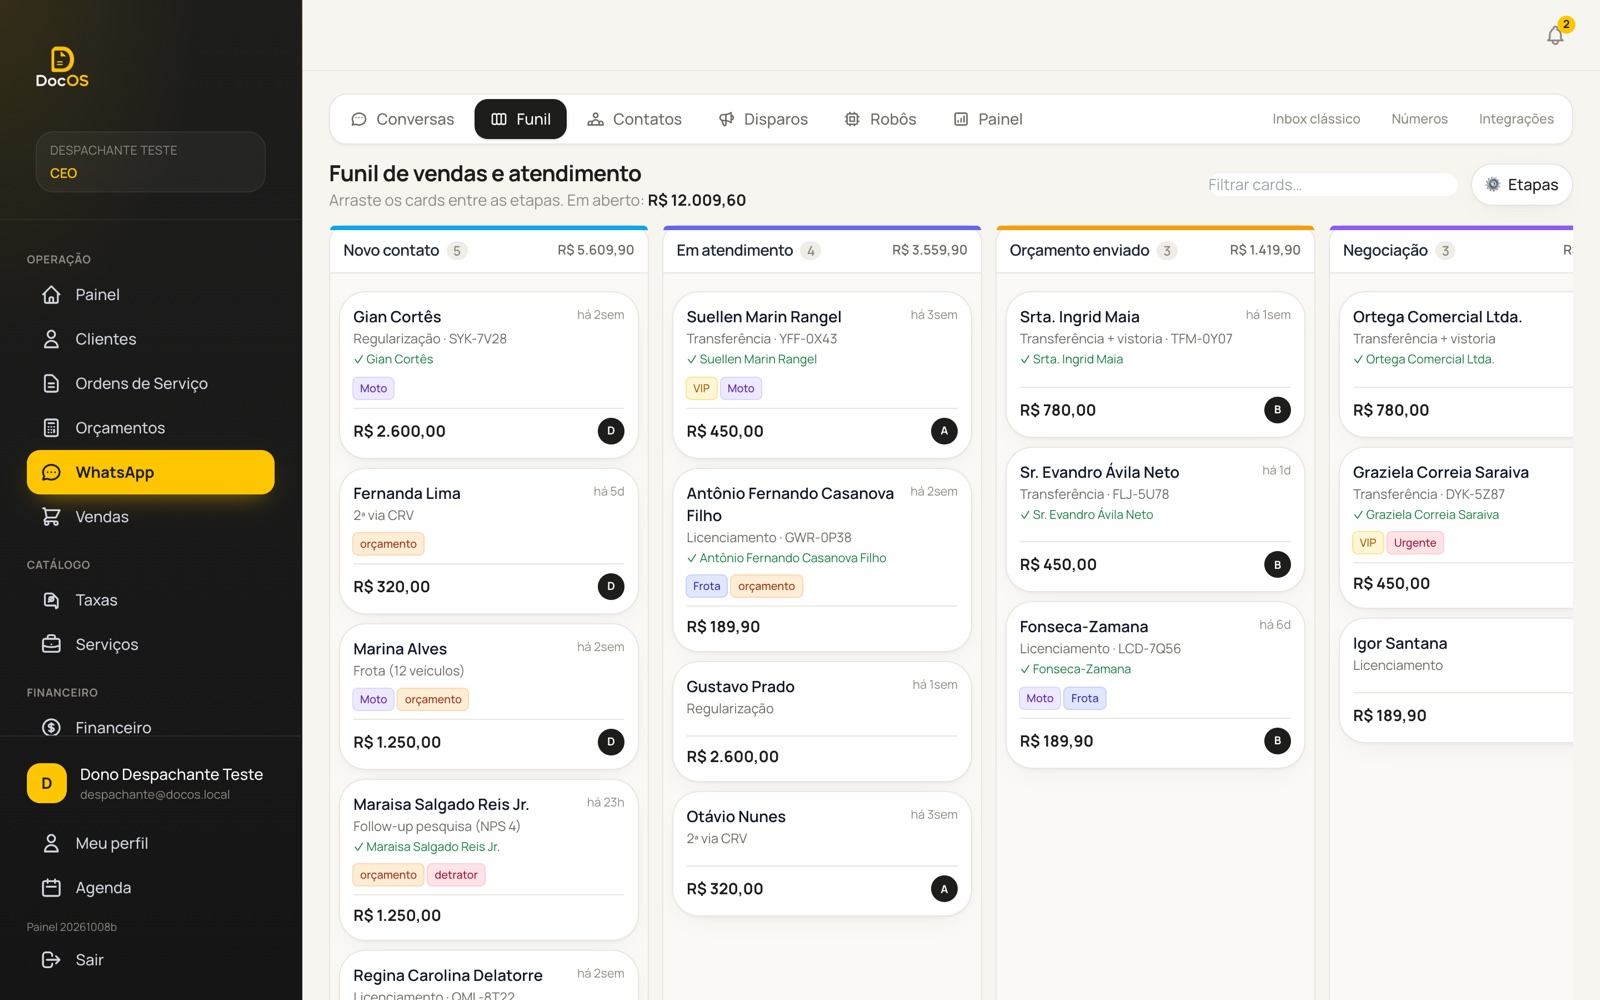
Task: Click detrator tag on Maraisa Salgado card
Action: tap(456, 875)
